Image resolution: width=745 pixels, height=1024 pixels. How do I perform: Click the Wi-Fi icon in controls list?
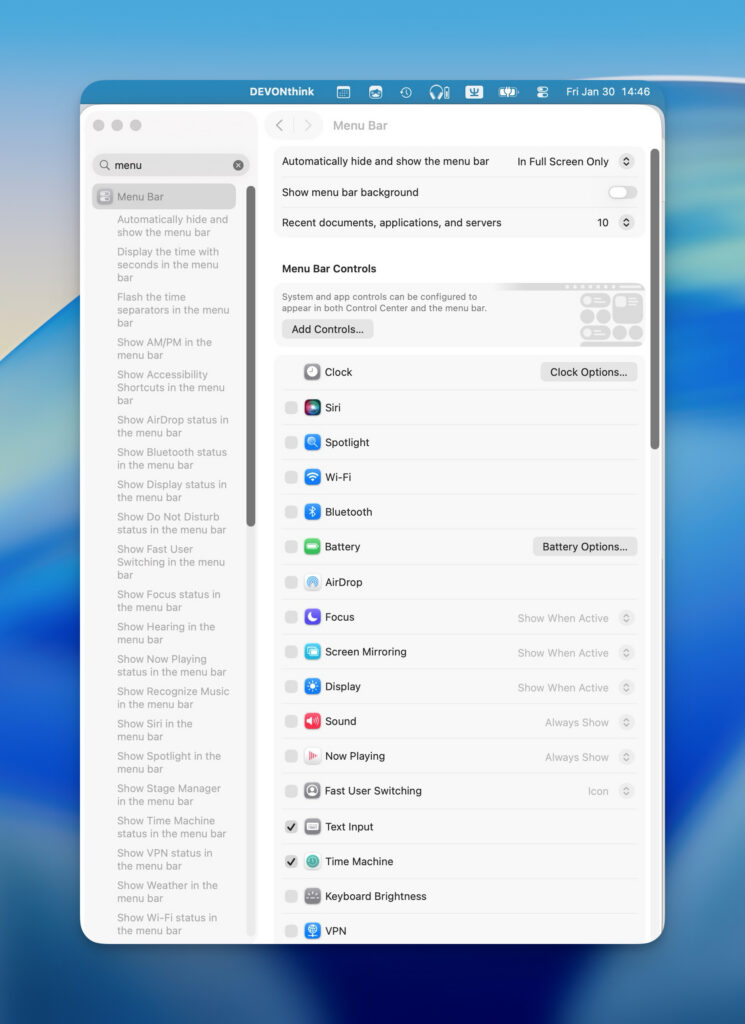click(312, 477)
